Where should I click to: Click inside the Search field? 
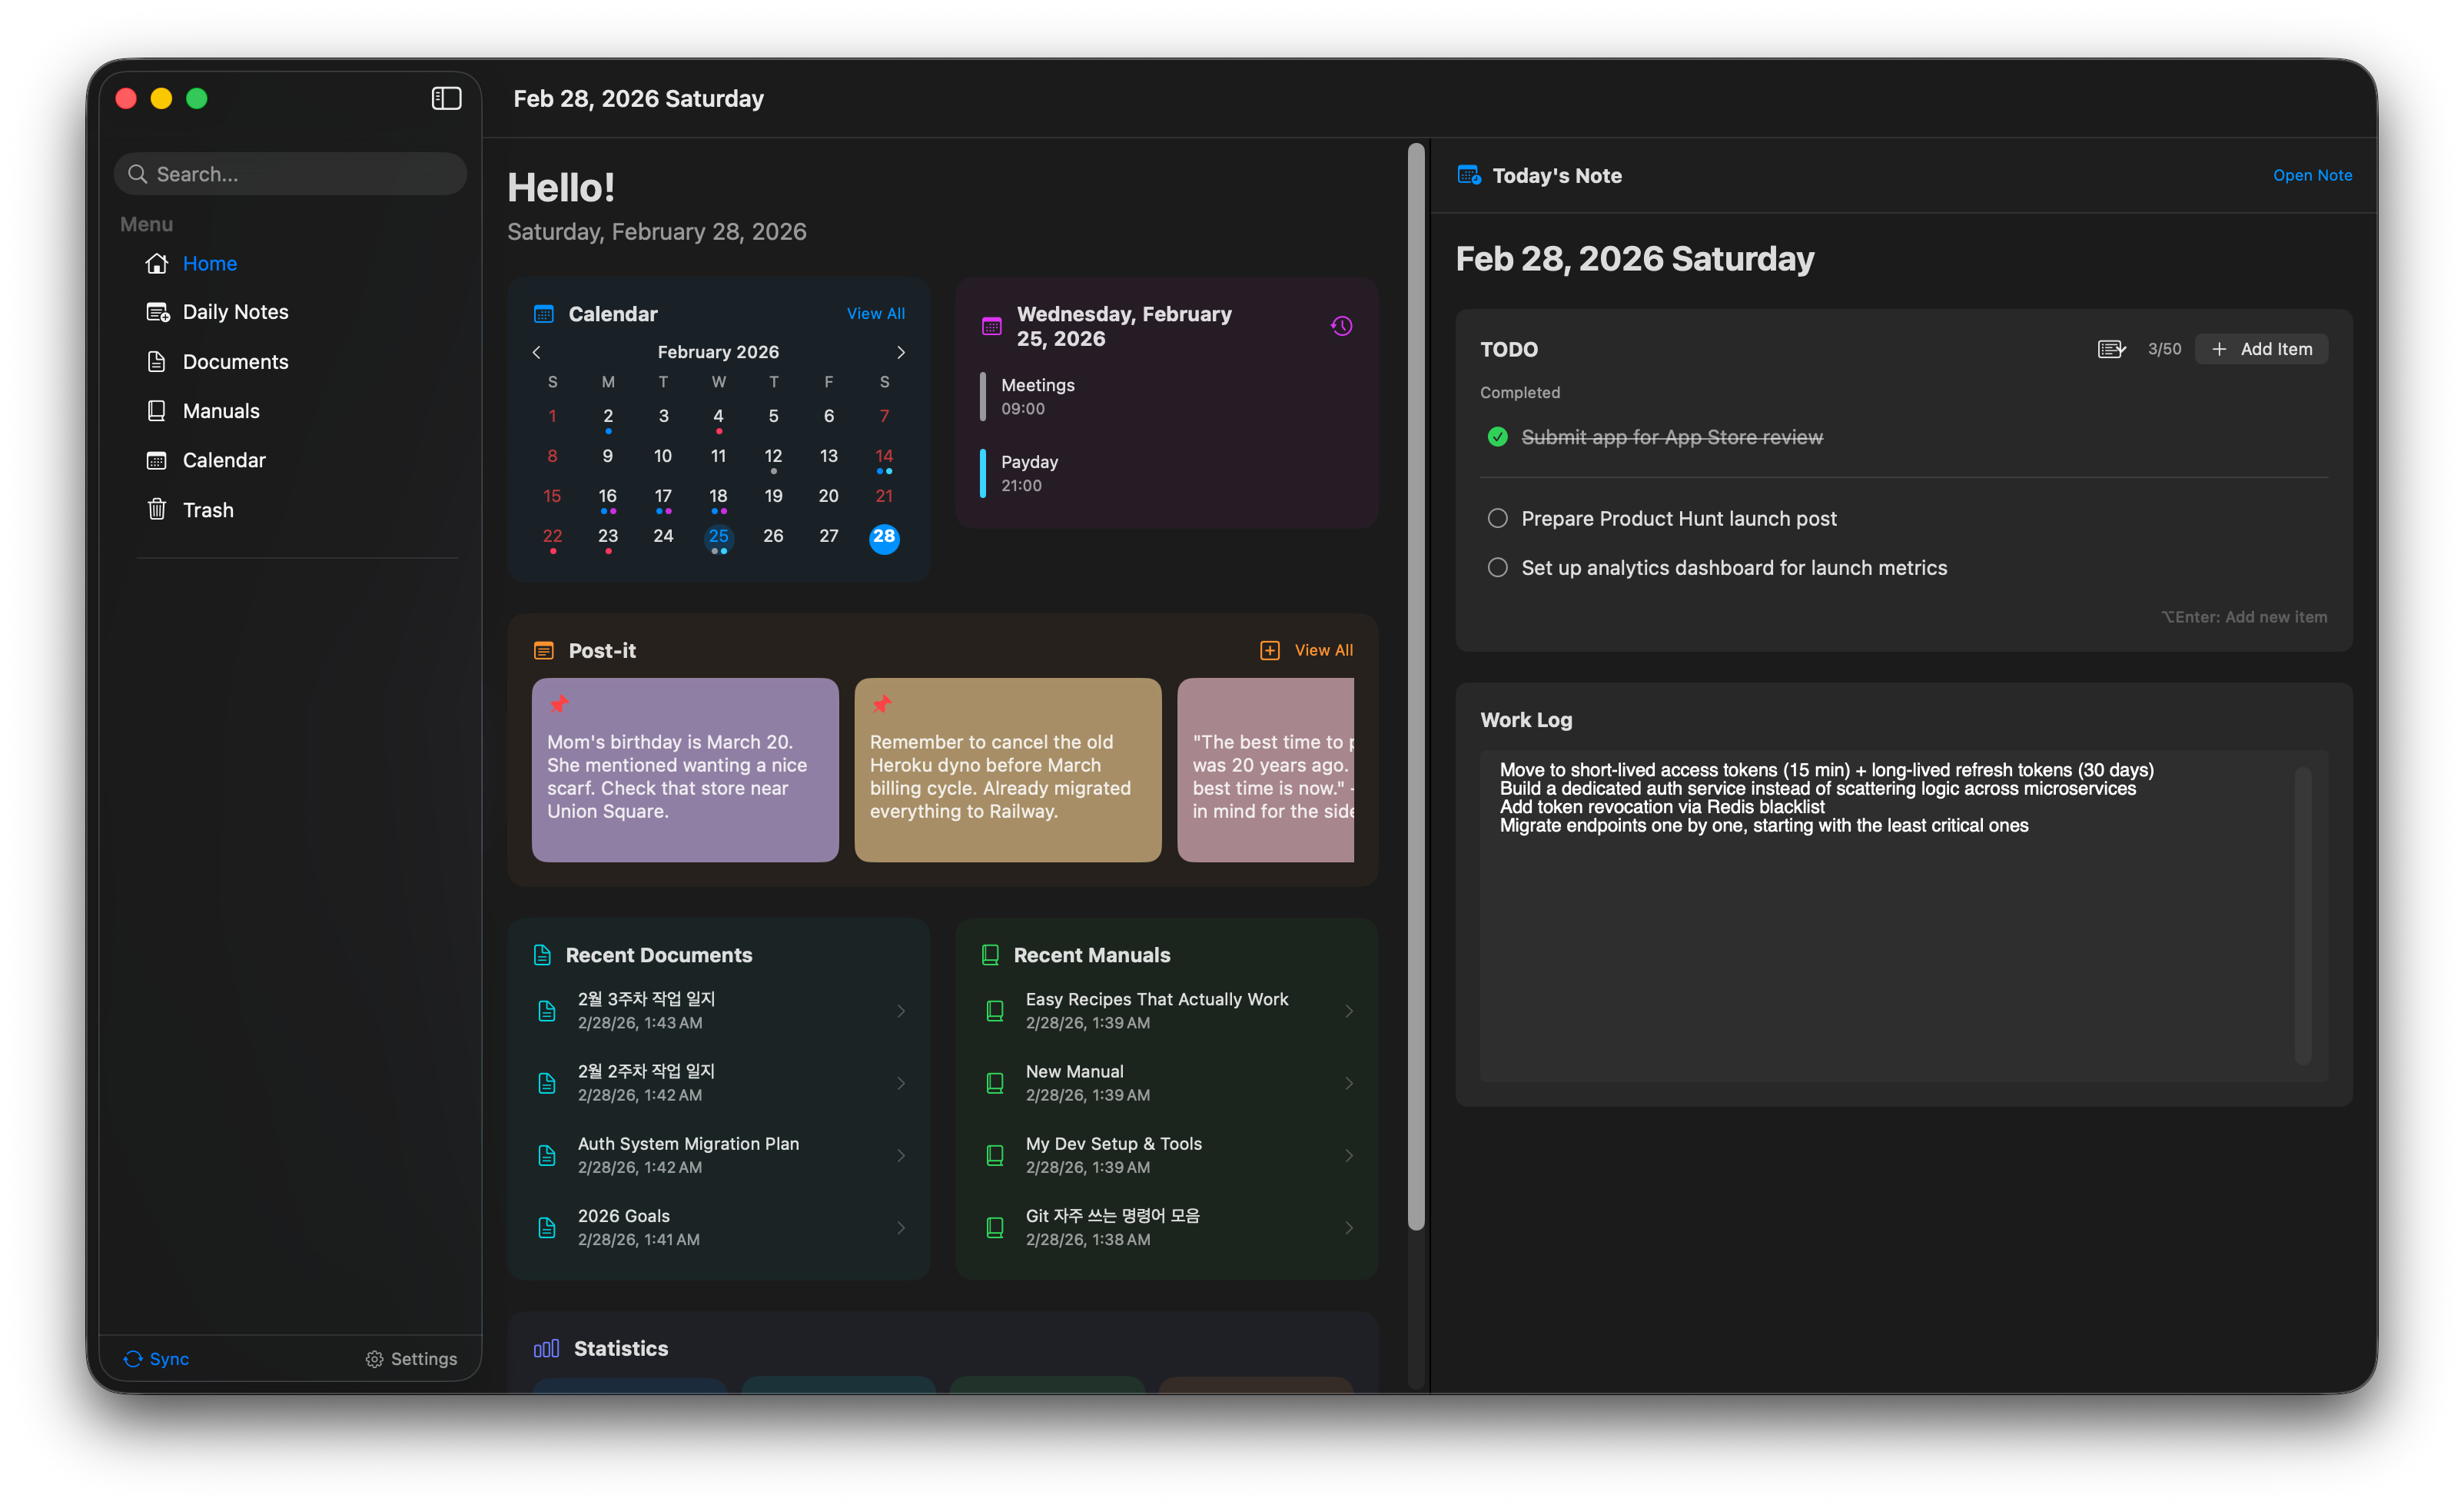pos(290,173)
